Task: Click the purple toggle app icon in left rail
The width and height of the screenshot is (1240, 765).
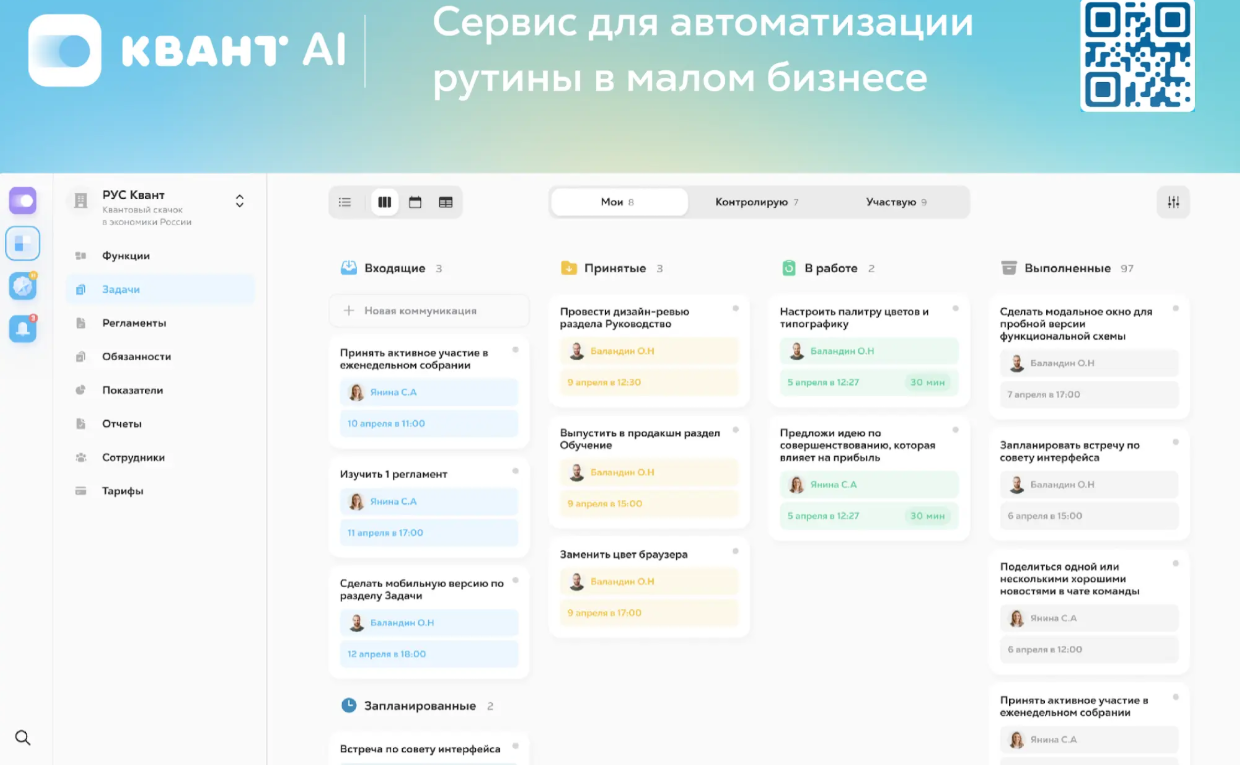Action: tap(23, 201)
